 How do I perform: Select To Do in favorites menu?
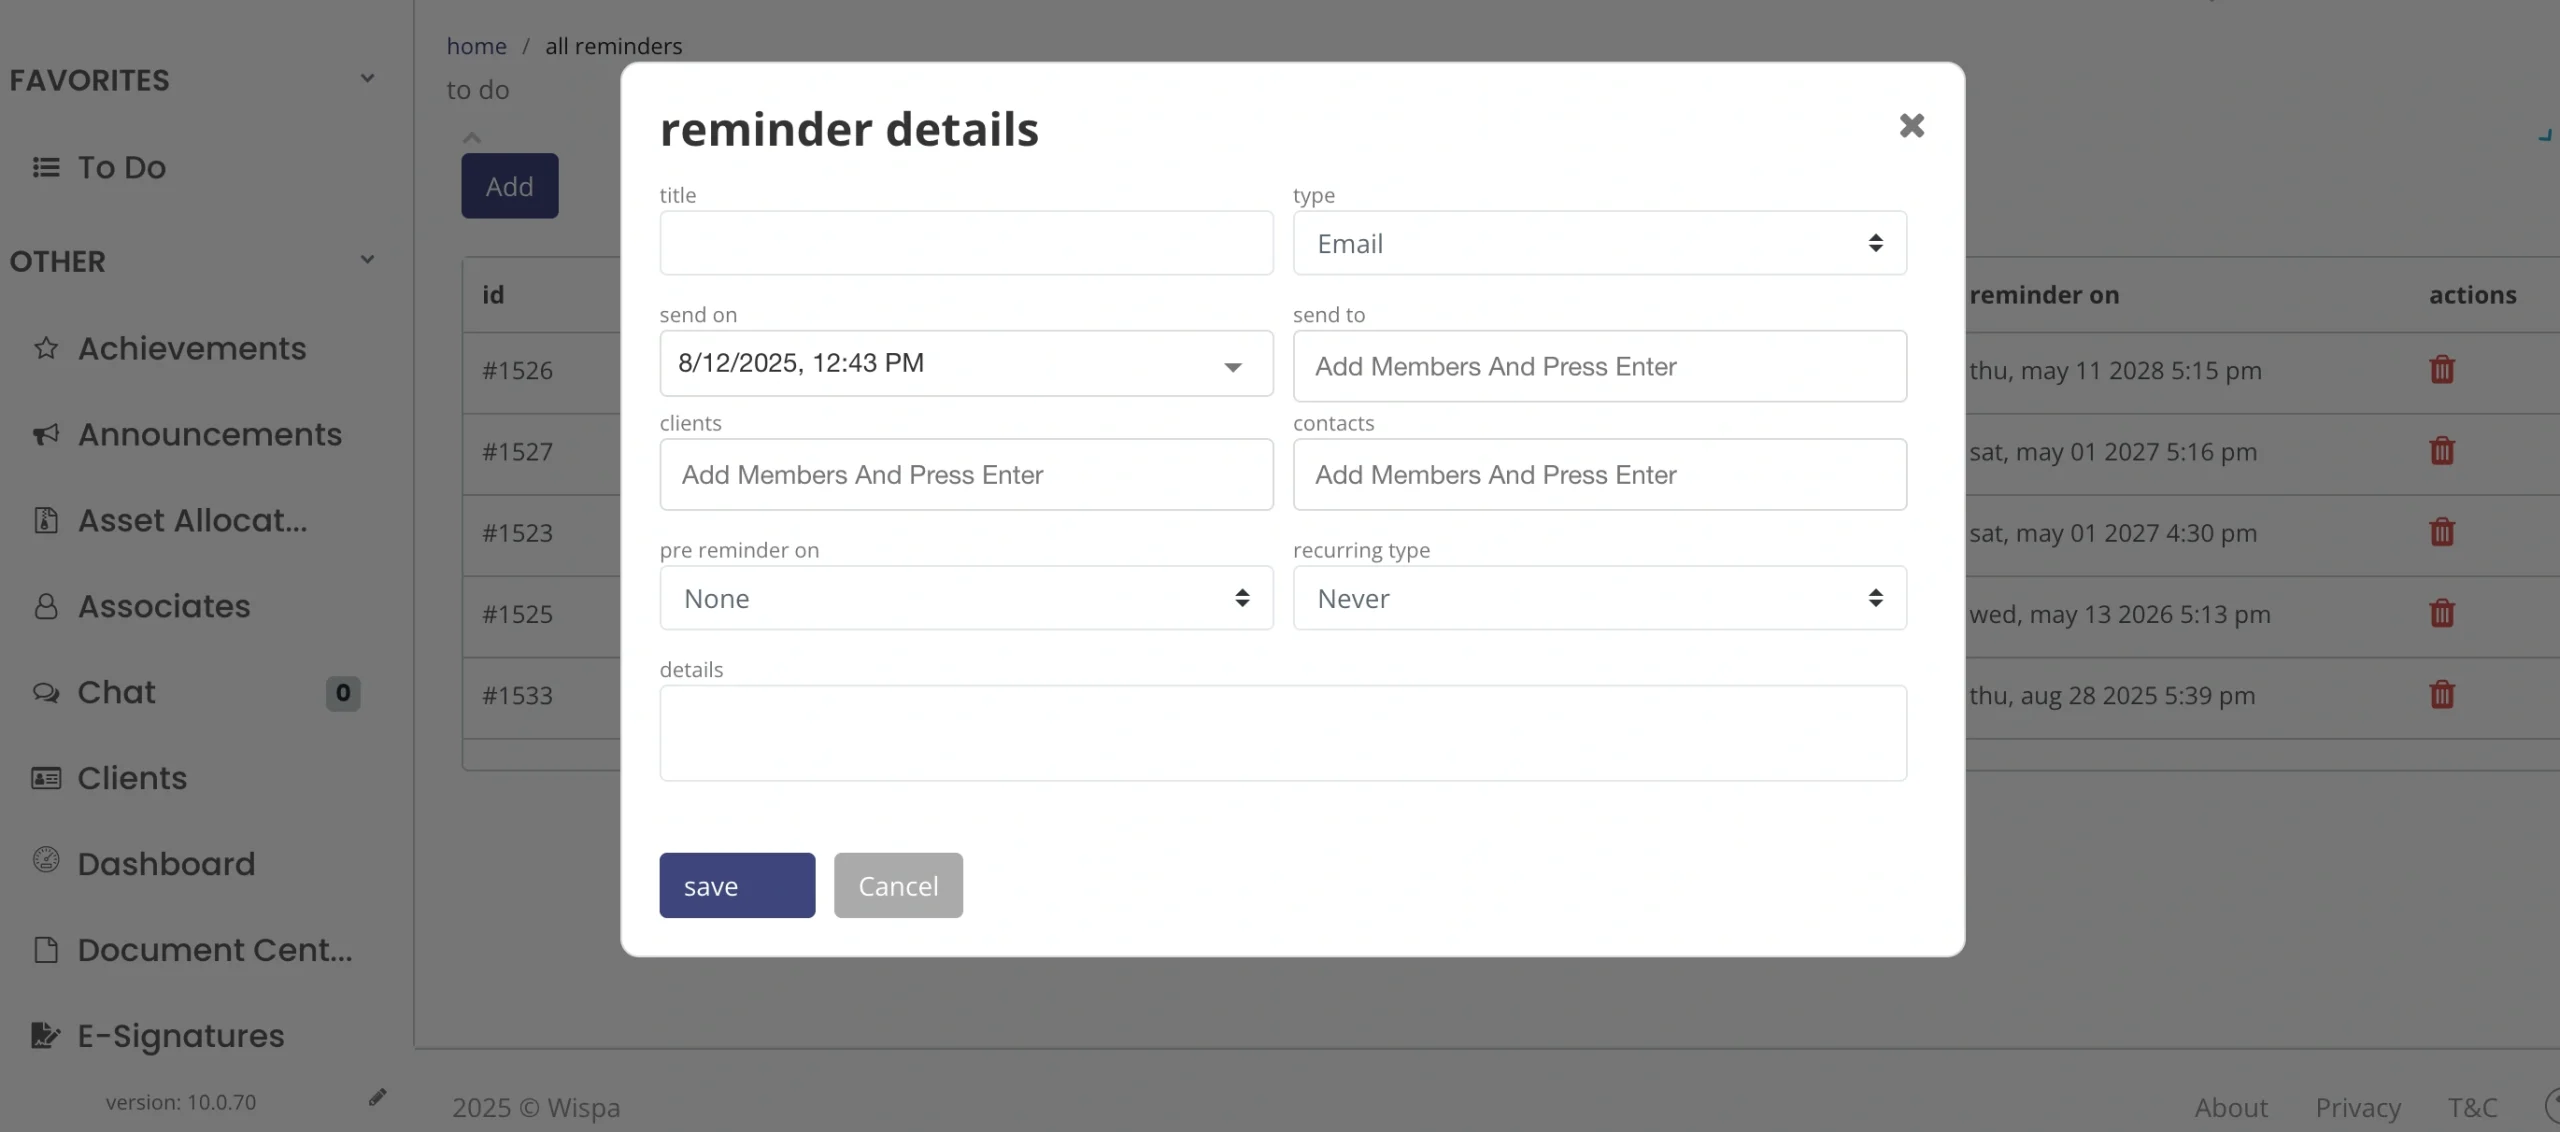click(121, 167)
